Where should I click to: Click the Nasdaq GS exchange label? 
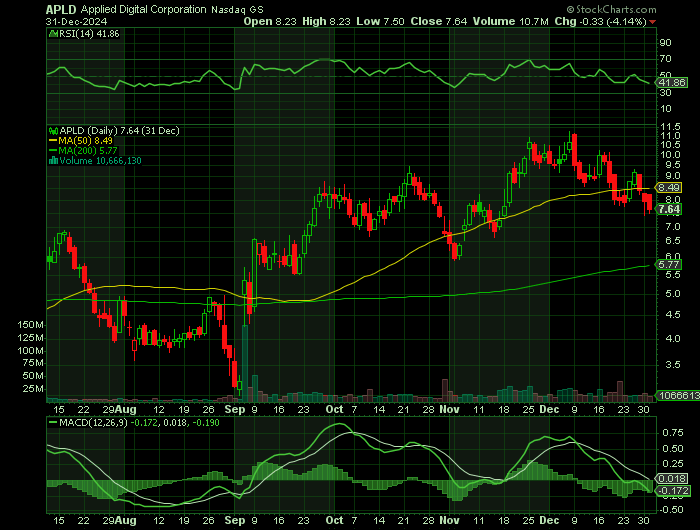coord(237,9)
